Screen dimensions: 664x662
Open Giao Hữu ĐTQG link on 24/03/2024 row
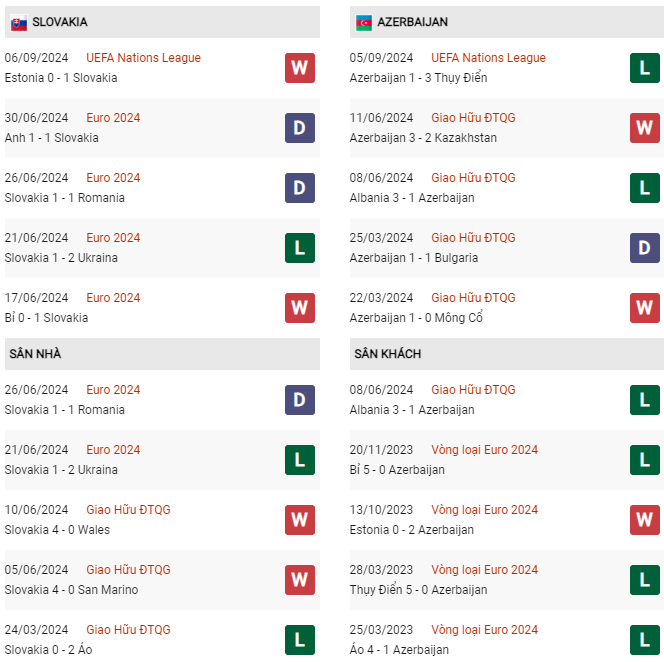(128, 630)
